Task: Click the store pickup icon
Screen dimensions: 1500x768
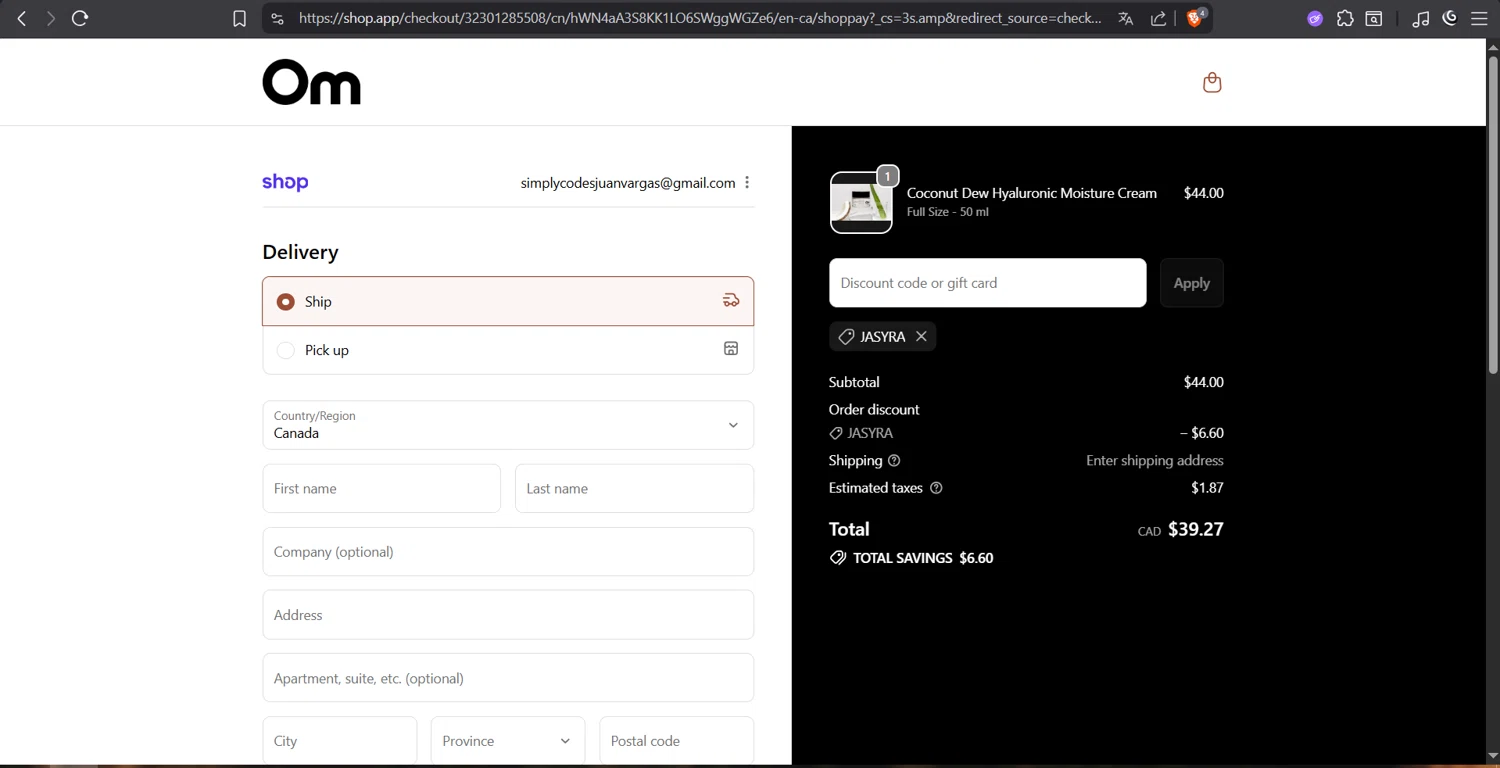Action: tap(731, 349)
